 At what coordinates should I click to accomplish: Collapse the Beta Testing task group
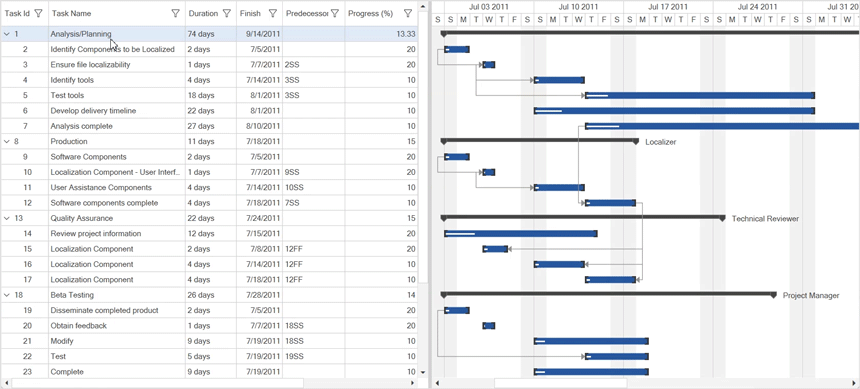pos(7,295)
